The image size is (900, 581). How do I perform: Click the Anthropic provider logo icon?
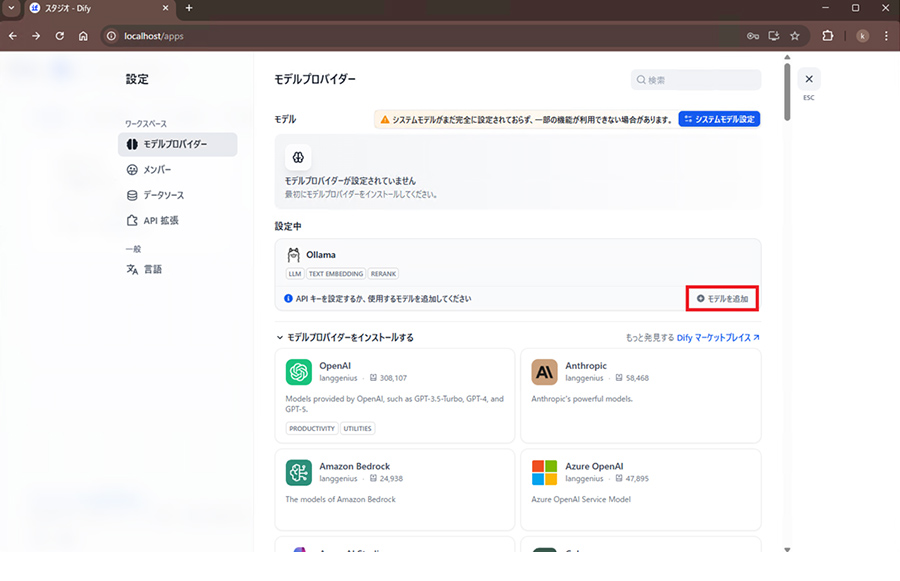point(544,372)
